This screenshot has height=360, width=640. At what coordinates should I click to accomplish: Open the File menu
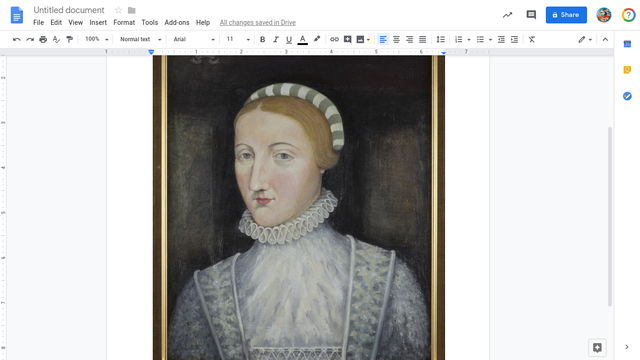(x=38, y=22)
